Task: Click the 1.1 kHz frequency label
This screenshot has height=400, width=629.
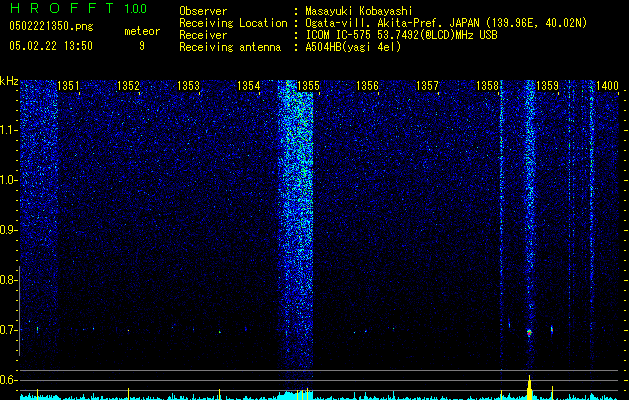Action: pos(8,130)
